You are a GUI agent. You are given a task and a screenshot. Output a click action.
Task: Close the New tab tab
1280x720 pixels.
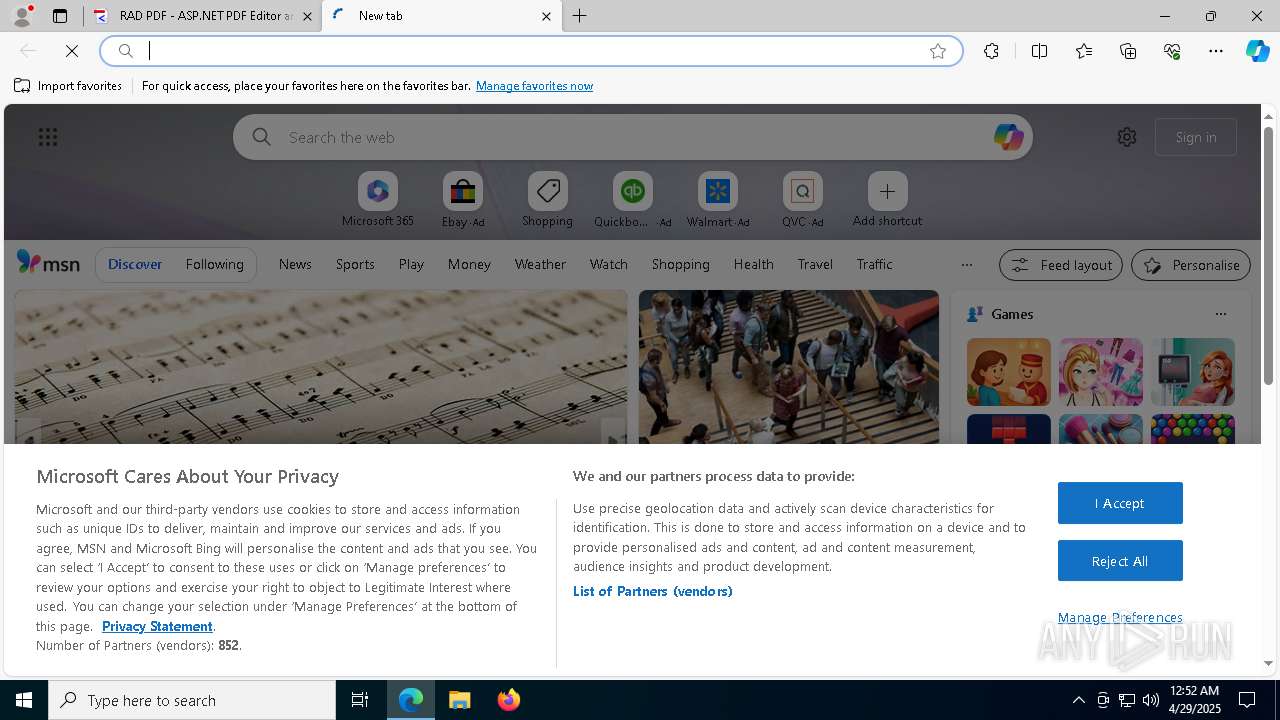pos(546,16)
